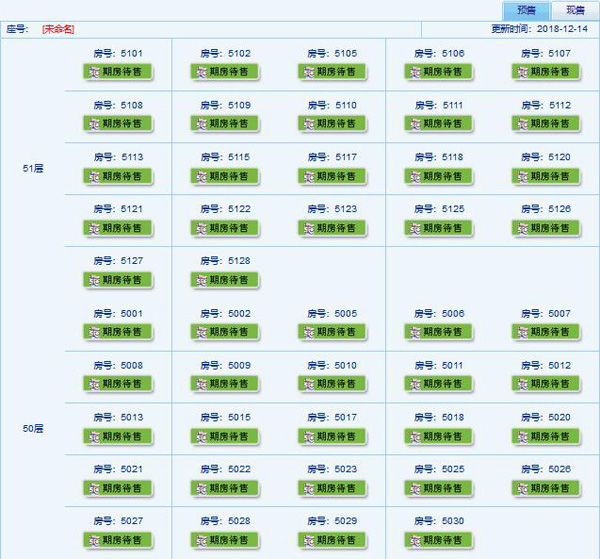Open the 期房待售 button for room 5029

click(x=332, y=540)
